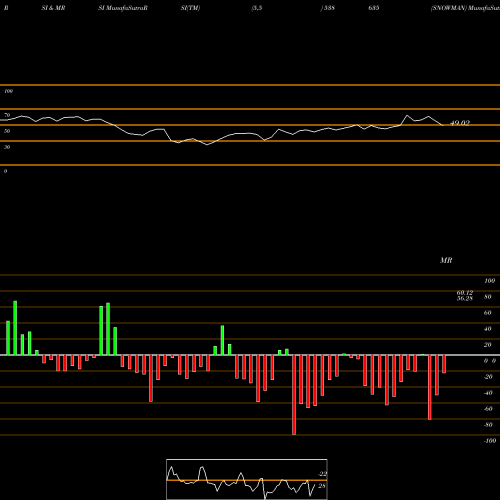Open the mini overview chart thumbnail
The height and width of the screenshot is (500, 500).
247,479
